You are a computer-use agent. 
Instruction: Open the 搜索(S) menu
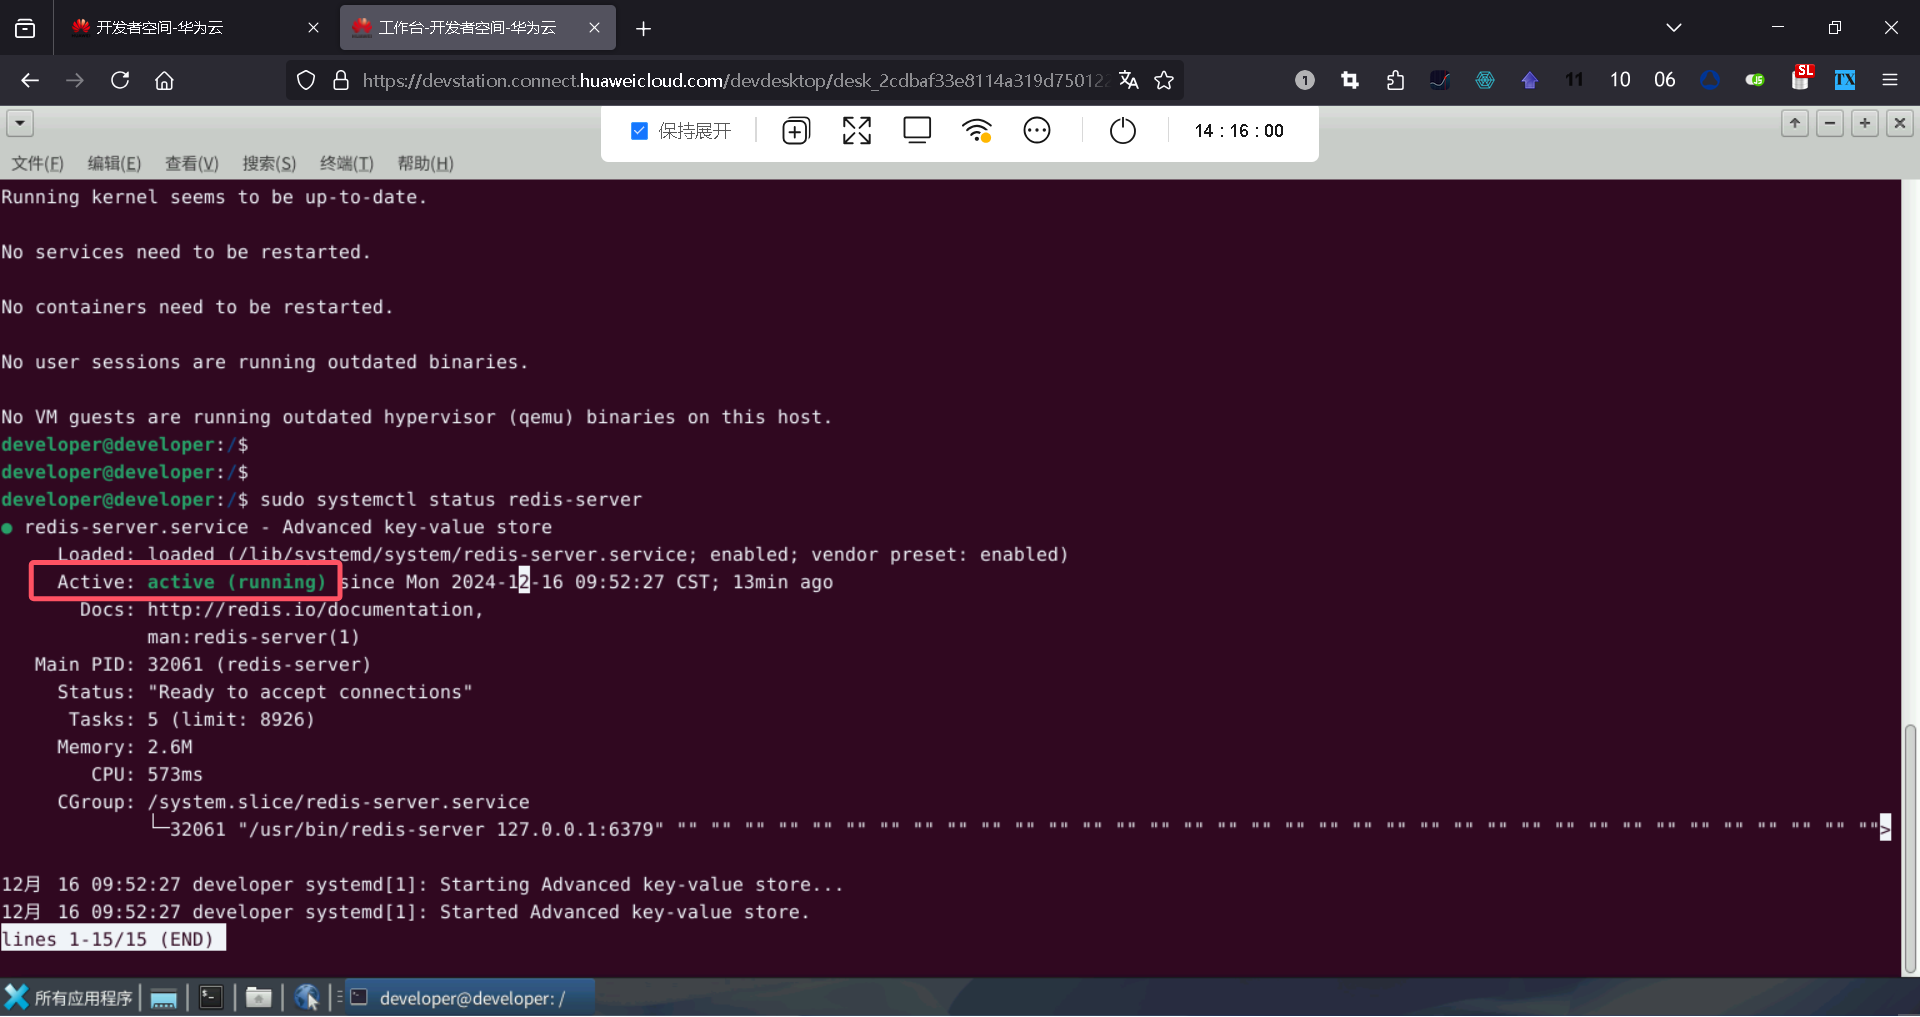269,163
